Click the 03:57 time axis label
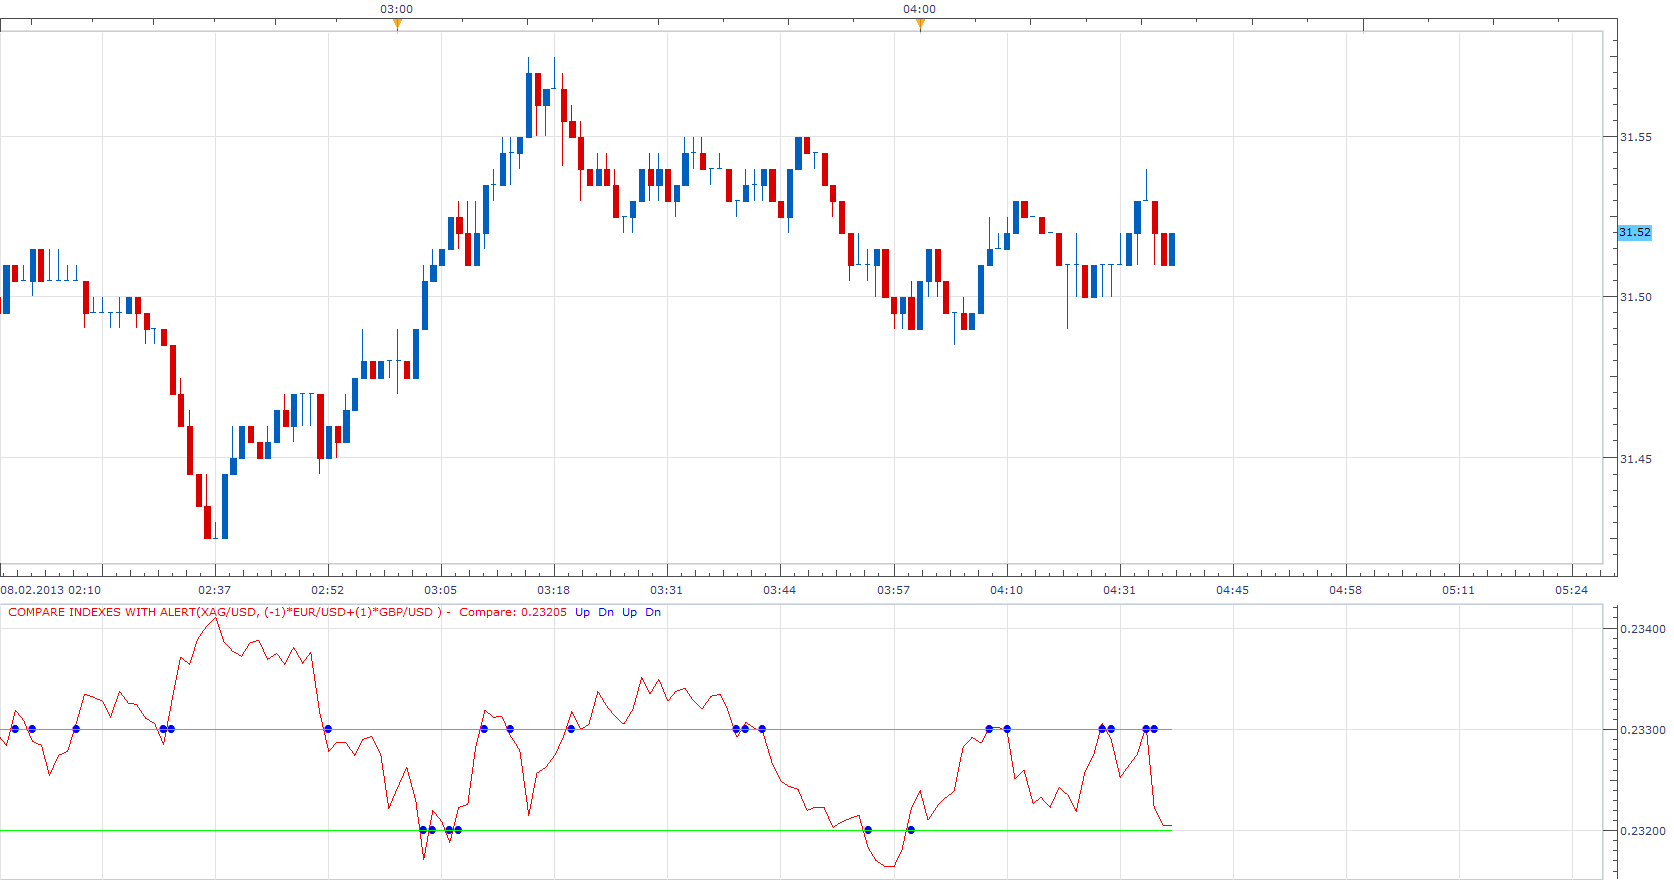 [x=894, y=590]
